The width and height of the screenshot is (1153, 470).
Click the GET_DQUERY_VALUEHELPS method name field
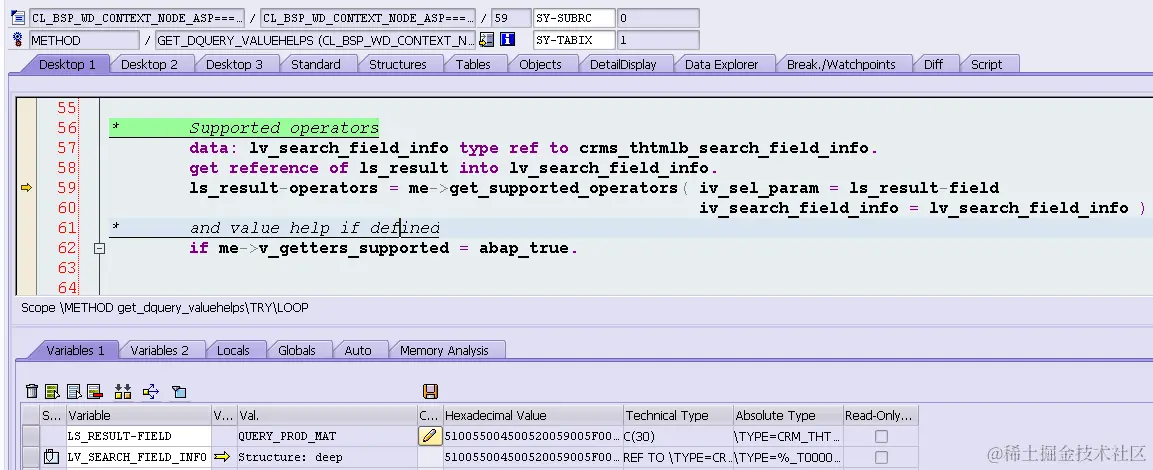click(x=315, y=40)
